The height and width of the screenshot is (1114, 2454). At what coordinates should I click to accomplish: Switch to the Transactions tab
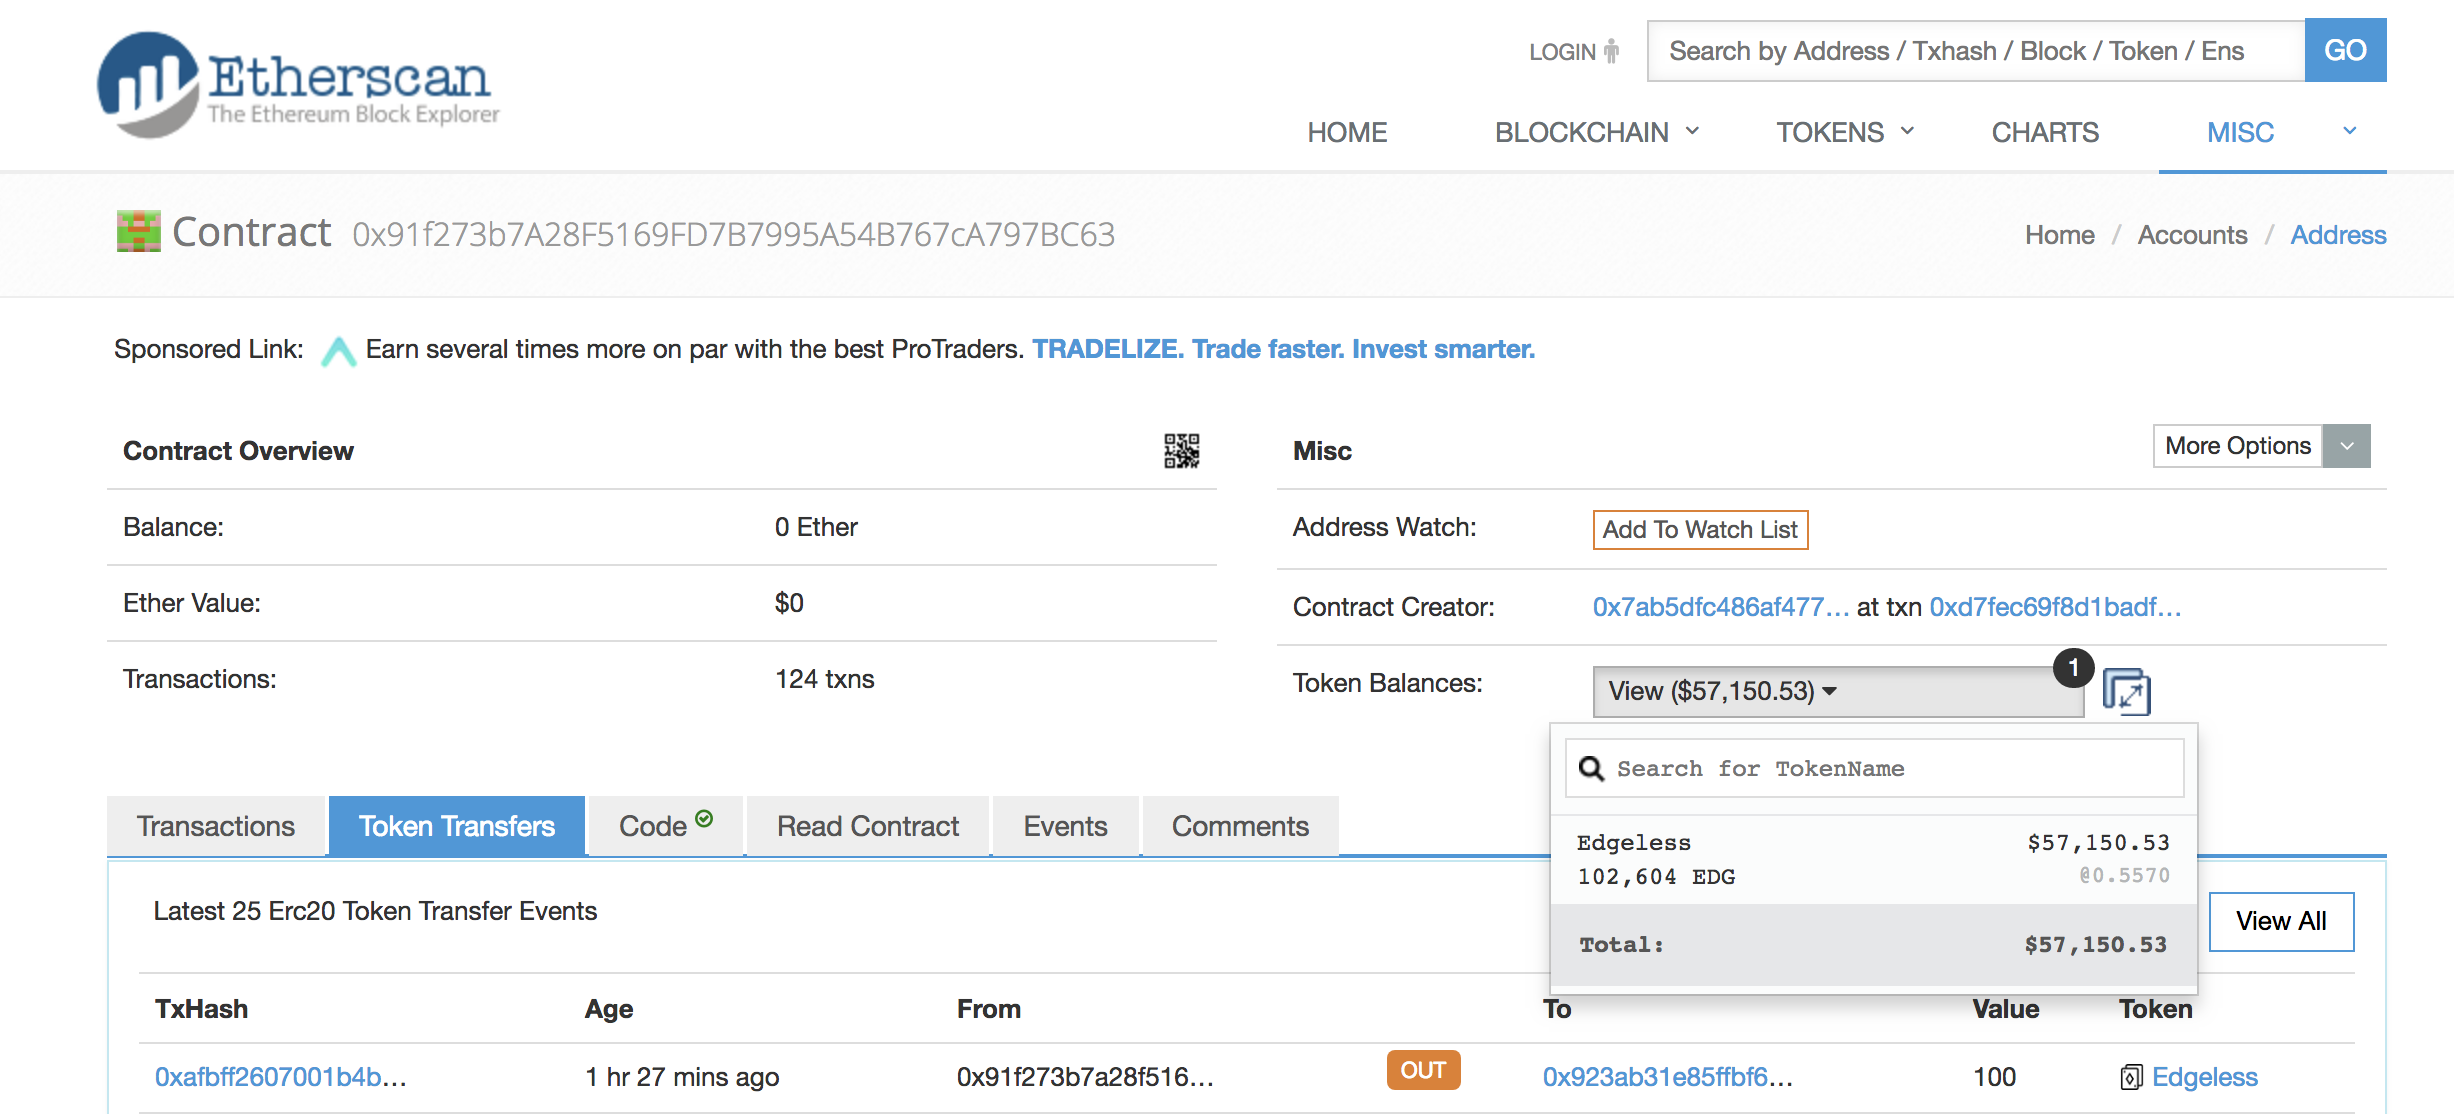[216, 826]
